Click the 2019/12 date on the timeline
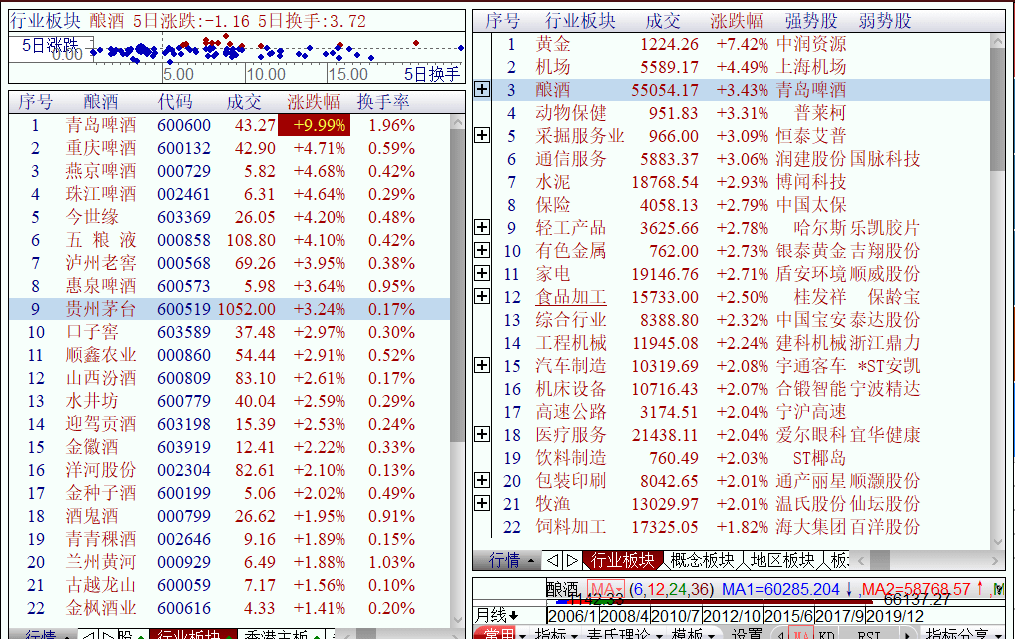Screen dimensions: 1015x639 click(x=895, y=616)
